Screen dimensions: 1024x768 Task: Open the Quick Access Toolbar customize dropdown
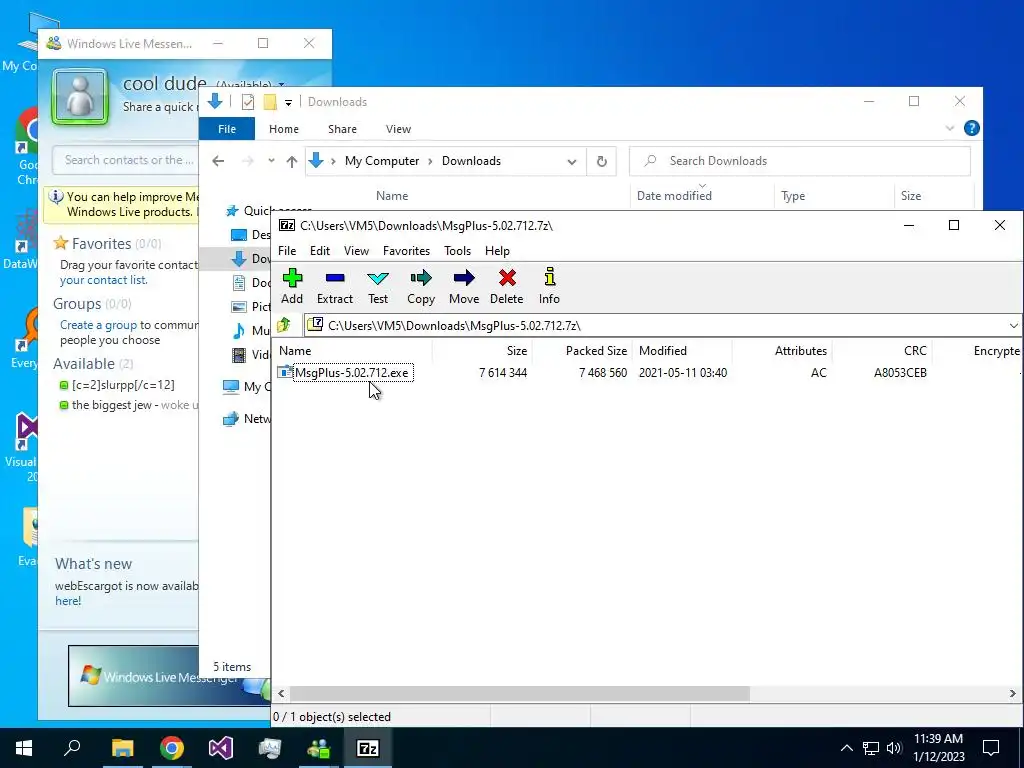coord(288,103)
